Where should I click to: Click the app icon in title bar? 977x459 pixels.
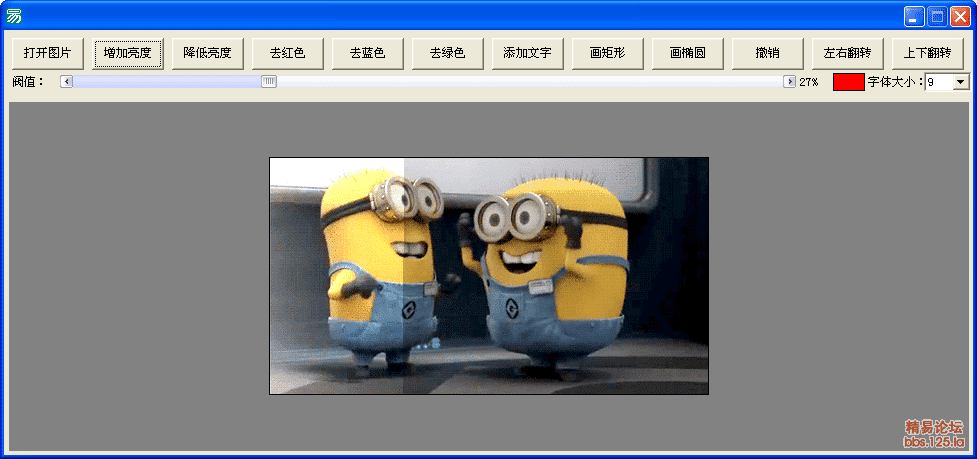14,16
